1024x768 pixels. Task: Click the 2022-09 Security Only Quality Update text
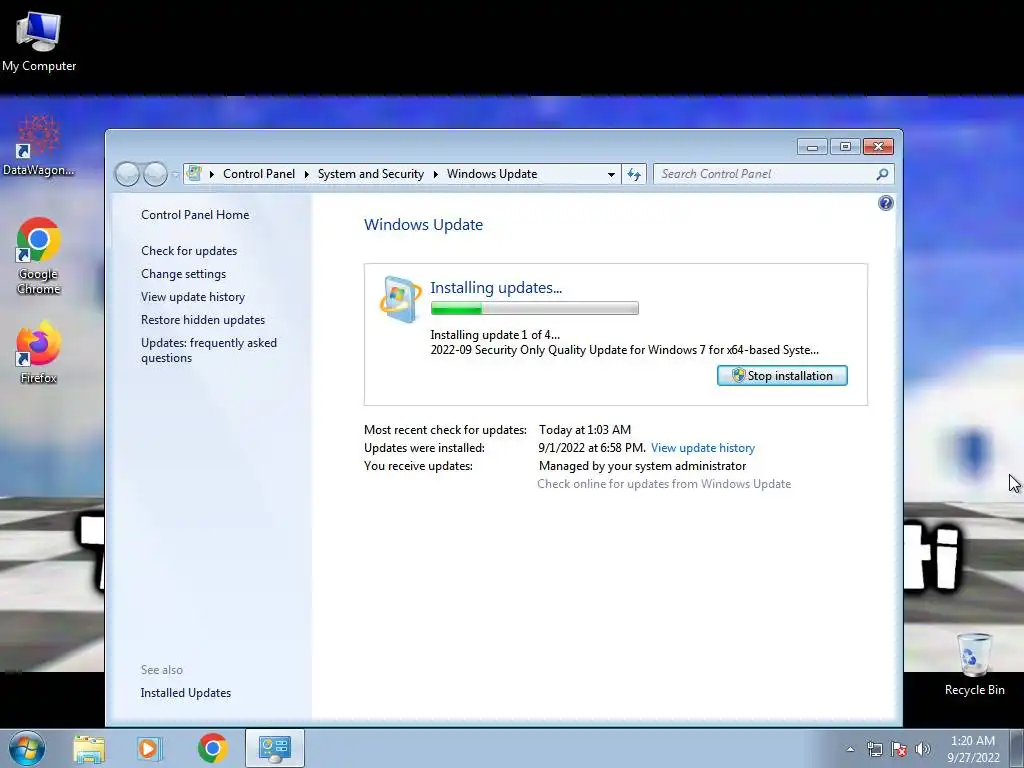coord(624,350)
